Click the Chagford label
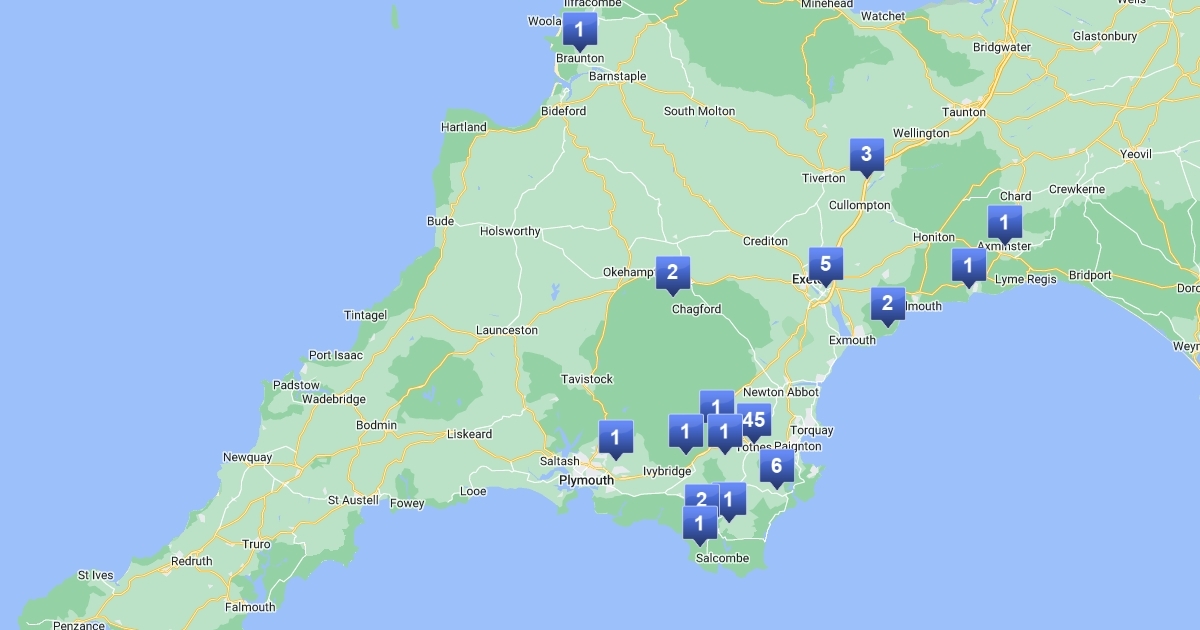The image size is (1200, 630). pyautogui.click(x=697, y=309)
